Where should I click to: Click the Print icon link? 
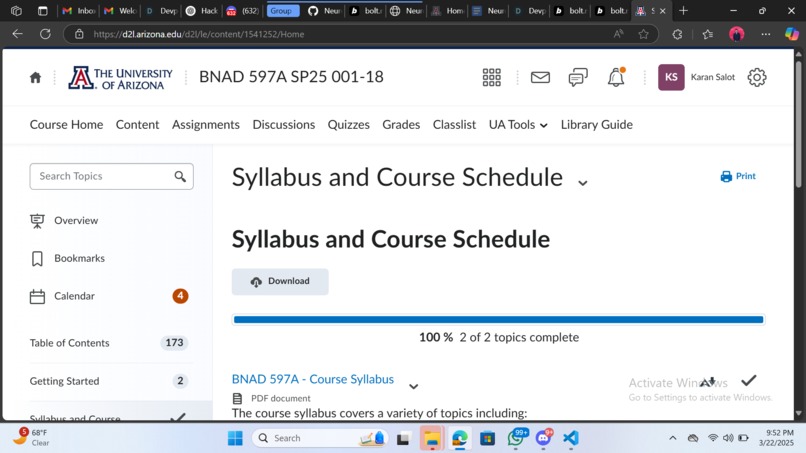(738, 176)
